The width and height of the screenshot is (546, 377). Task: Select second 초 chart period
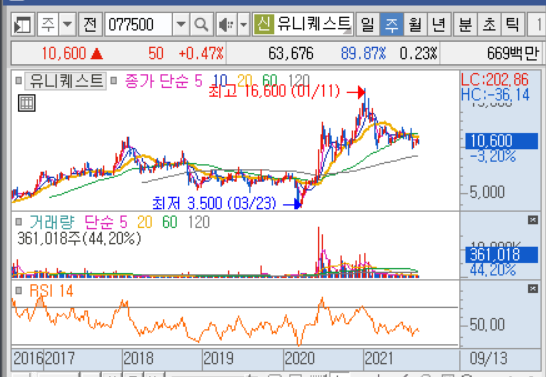click(489, 24)
